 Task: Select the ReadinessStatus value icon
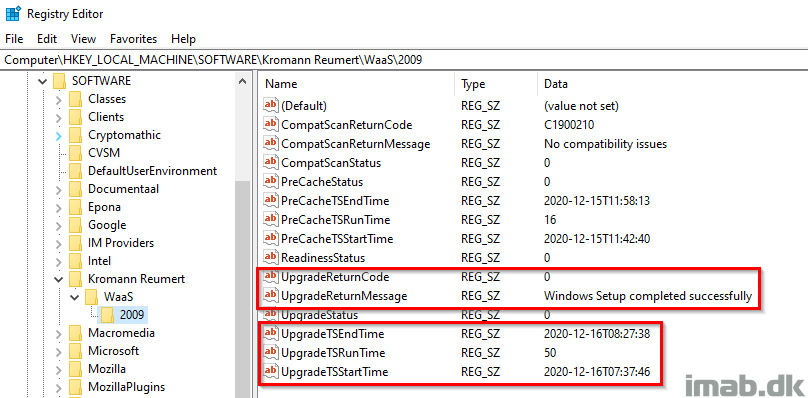pos(271,257)
